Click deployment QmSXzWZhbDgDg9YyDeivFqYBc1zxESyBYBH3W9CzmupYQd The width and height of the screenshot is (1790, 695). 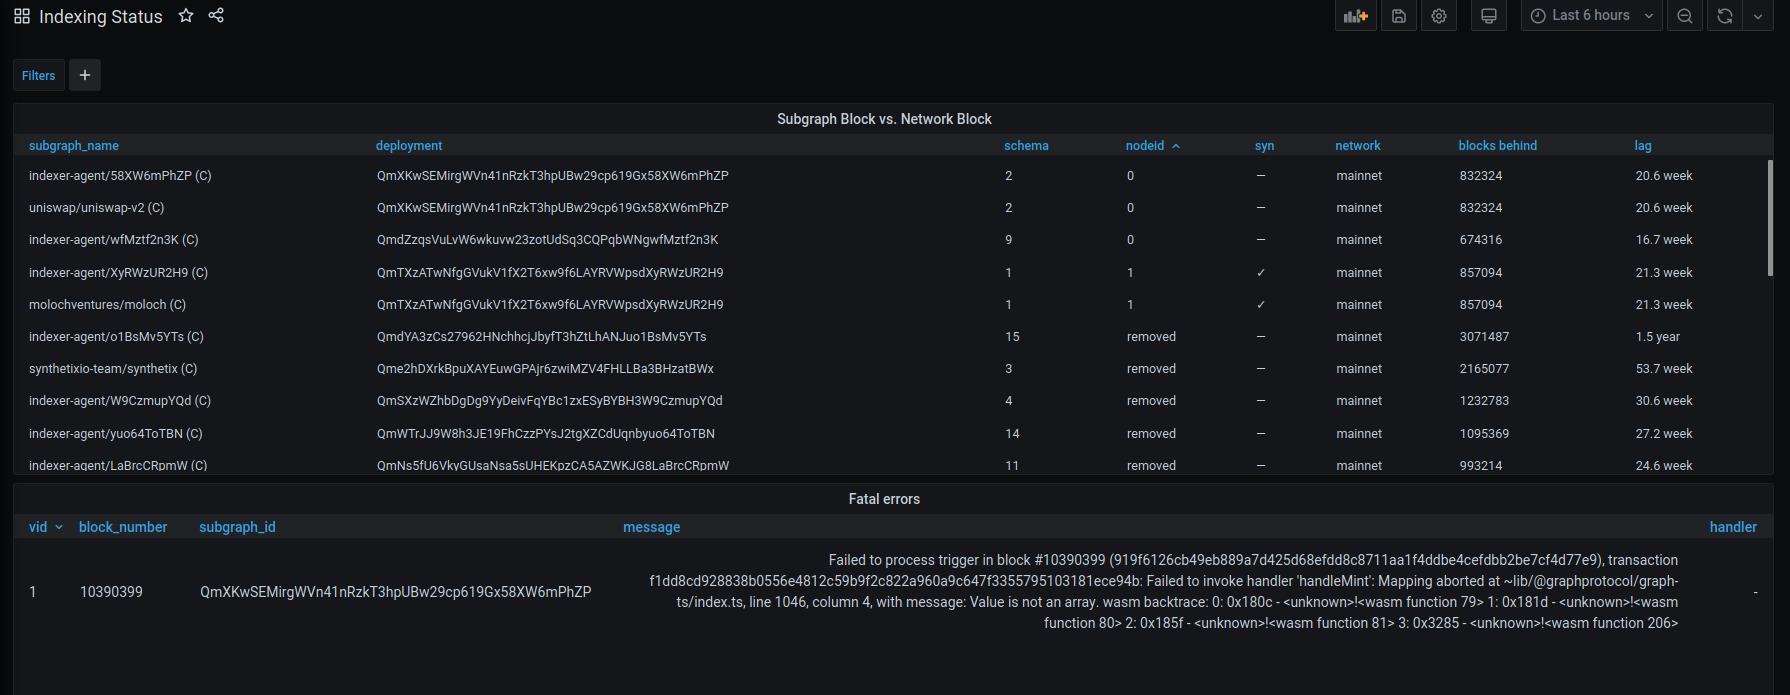(549, 401)
